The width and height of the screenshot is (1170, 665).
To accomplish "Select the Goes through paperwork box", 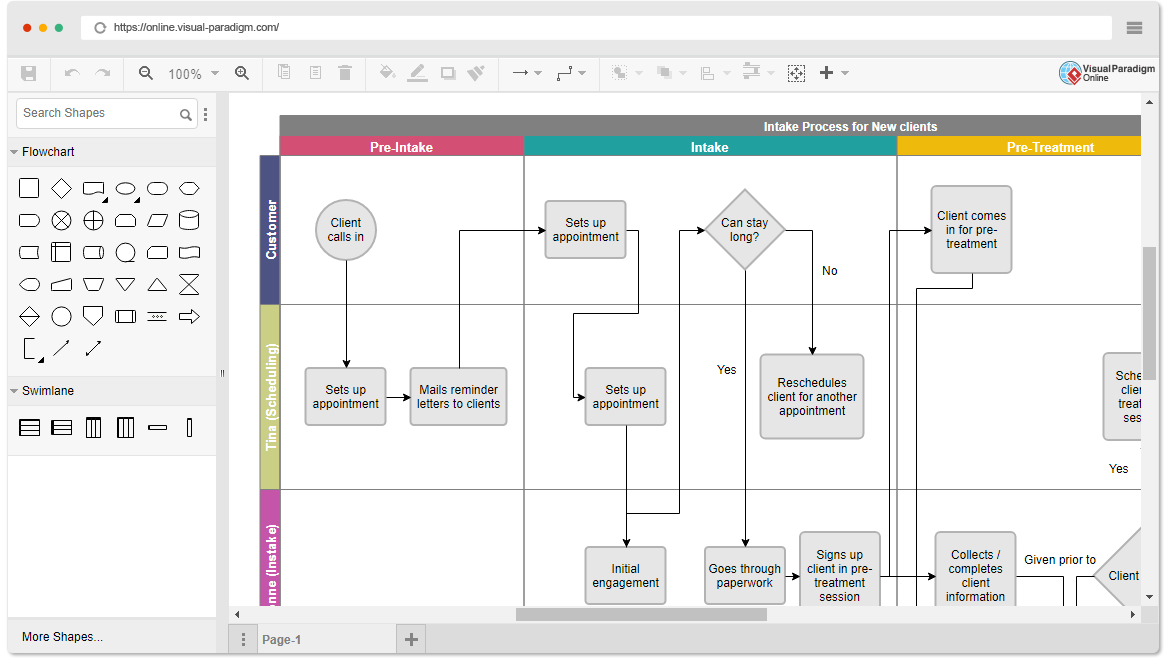I will pyautogui.click(x=745, y=575).
